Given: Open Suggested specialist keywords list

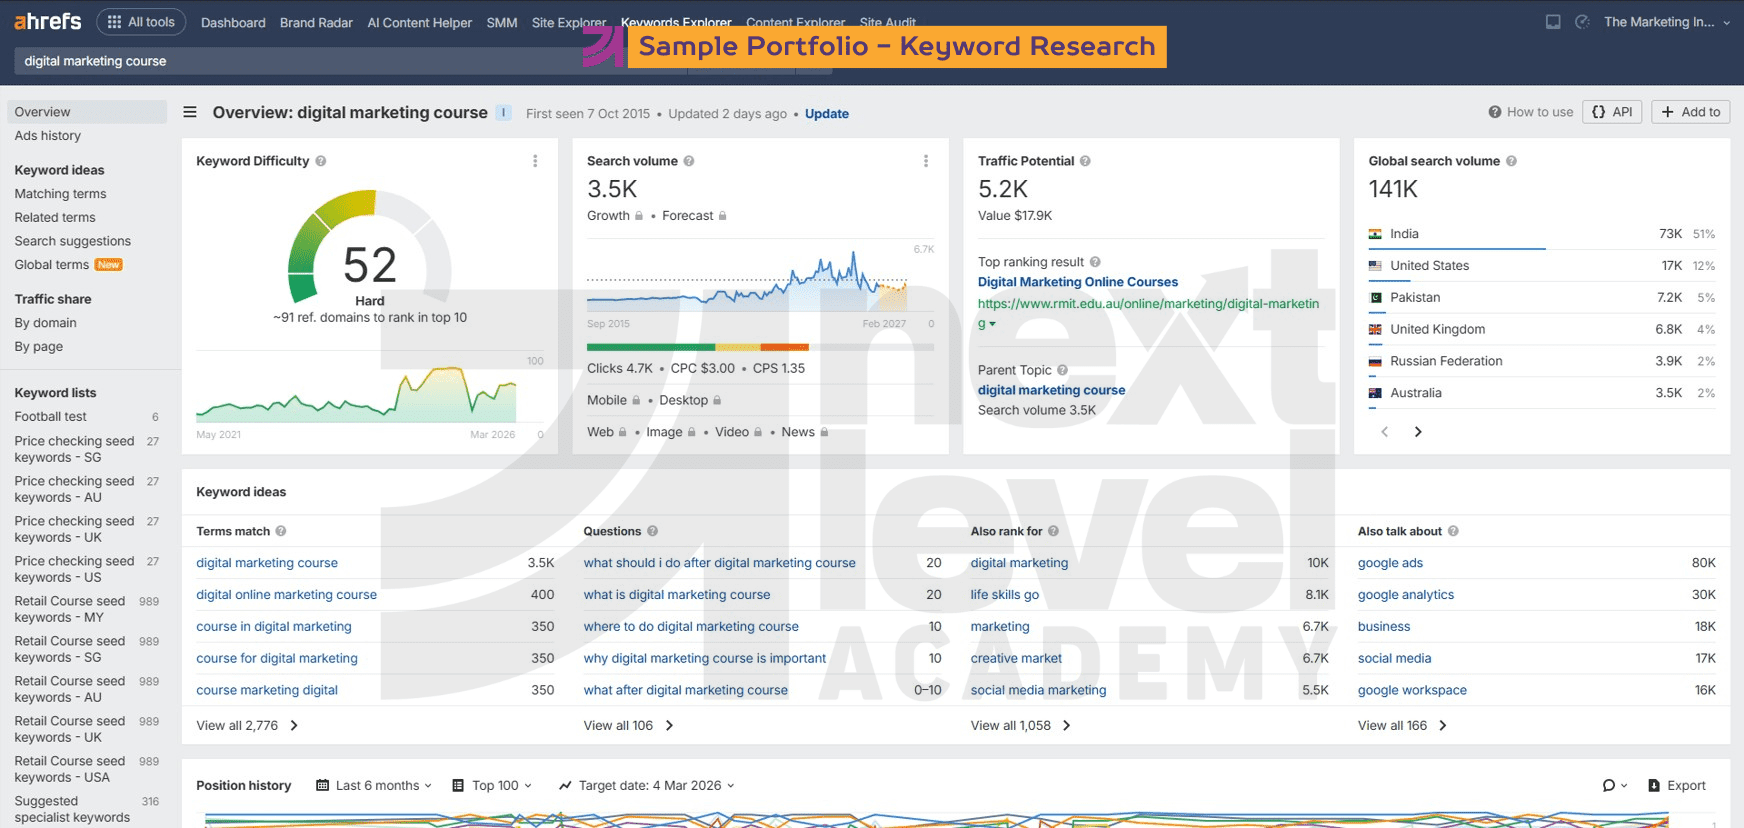Looking at the screenshot, I should tap(72, 809).
